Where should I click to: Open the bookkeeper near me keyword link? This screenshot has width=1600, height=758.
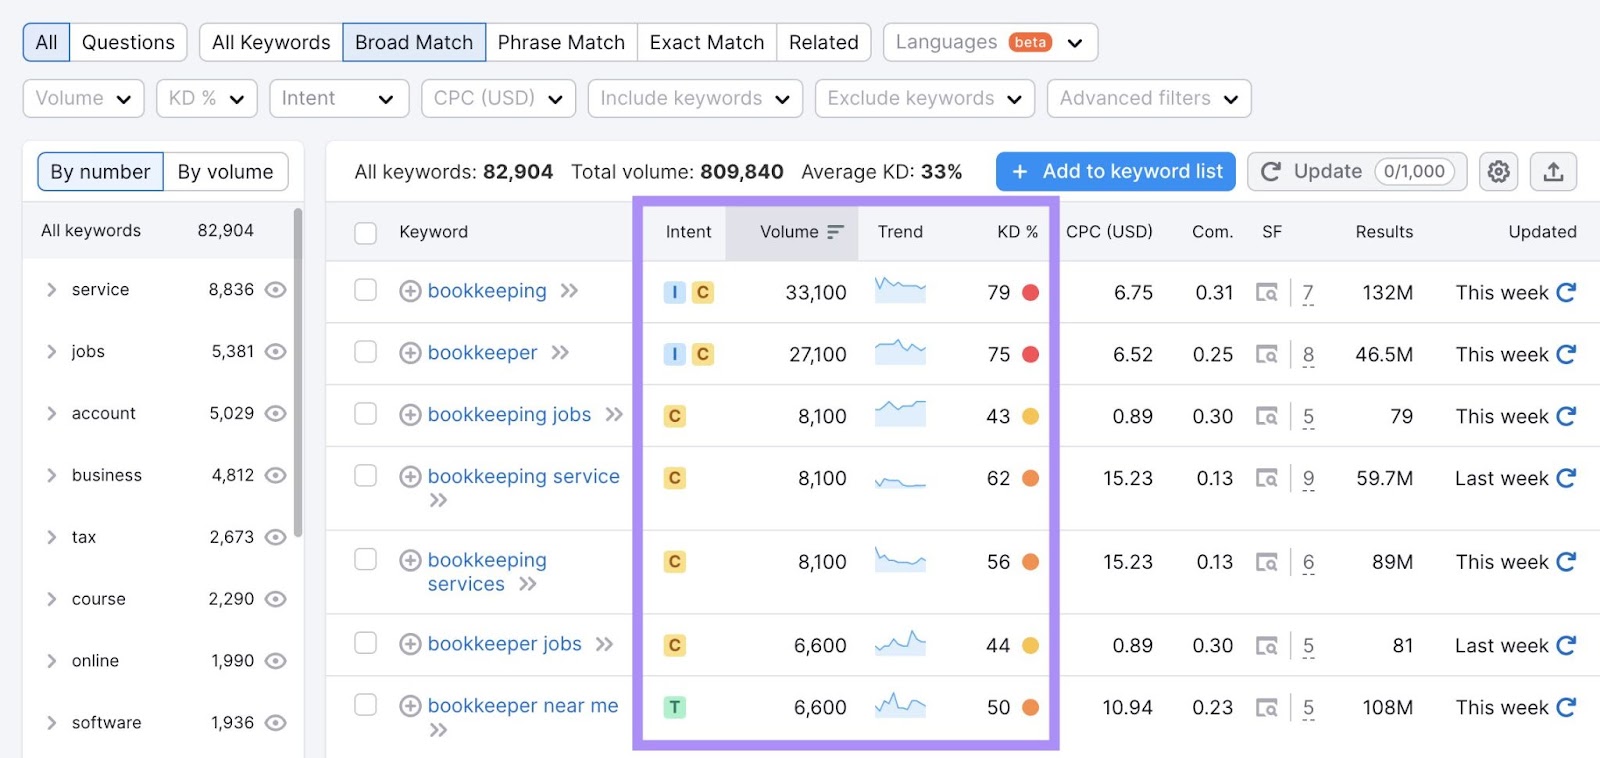coord(523,706)
